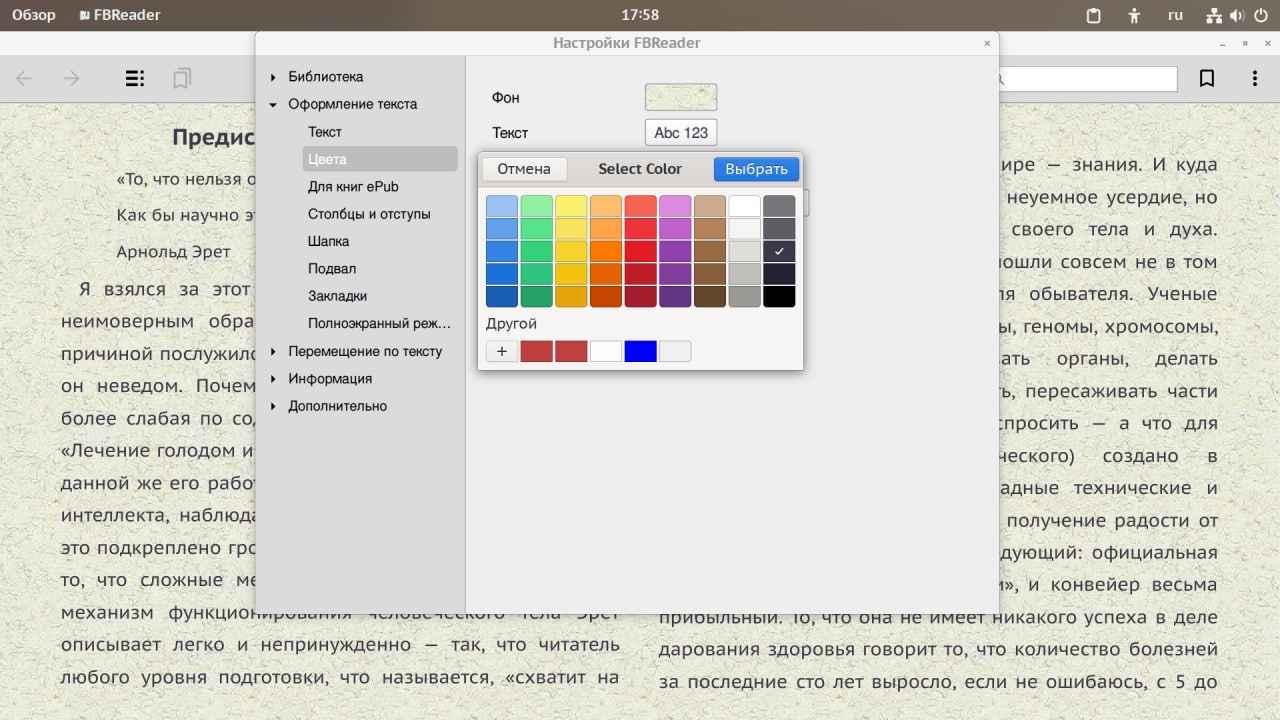Pick the darkest purple palette swatch
This screenshot has width=1280, height=720.
[x=675, y=296]
